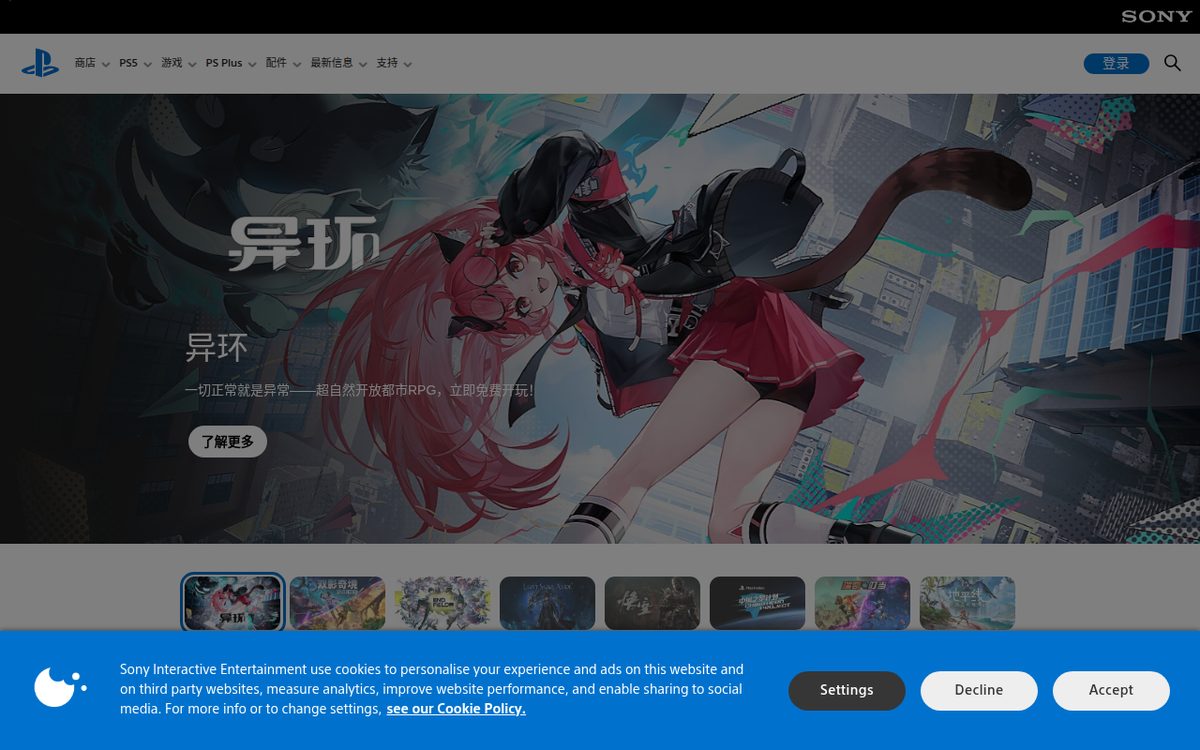Select the China Hero Project thumbnail
Viewport: 1200px width, 750px height.
(x=757, y=602)
